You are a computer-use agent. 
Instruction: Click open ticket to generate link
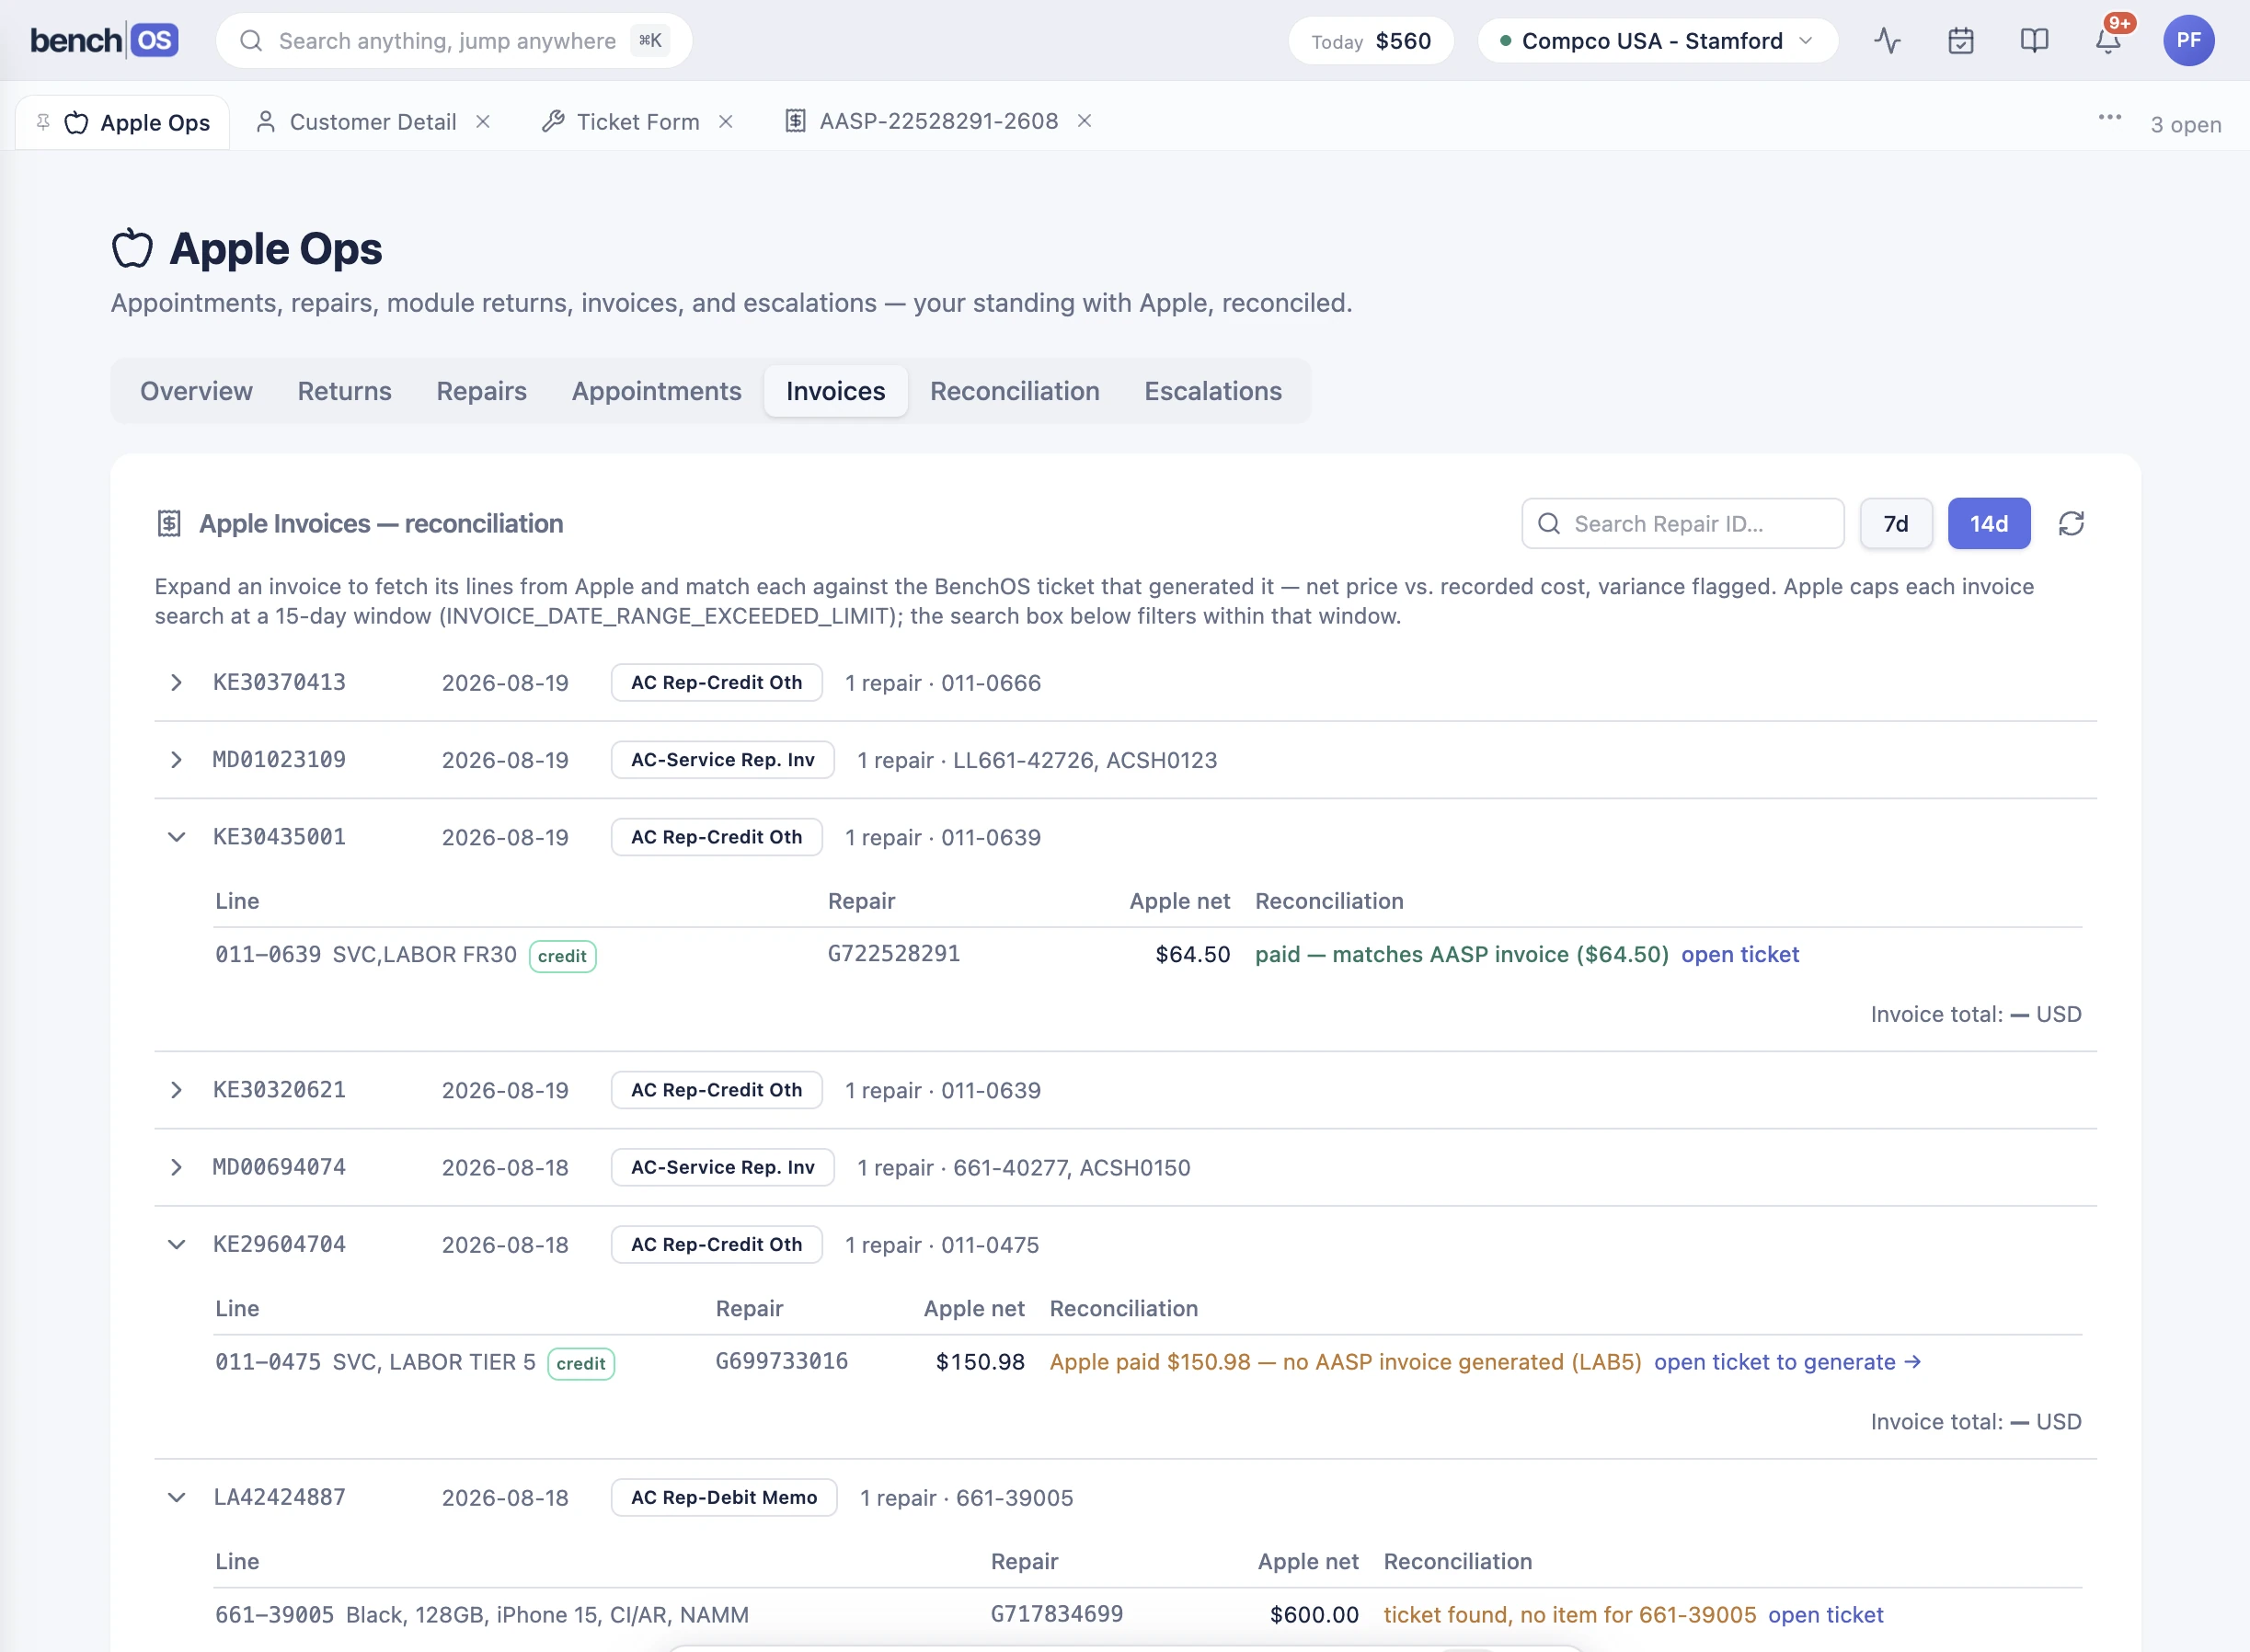(1787, 1362)
